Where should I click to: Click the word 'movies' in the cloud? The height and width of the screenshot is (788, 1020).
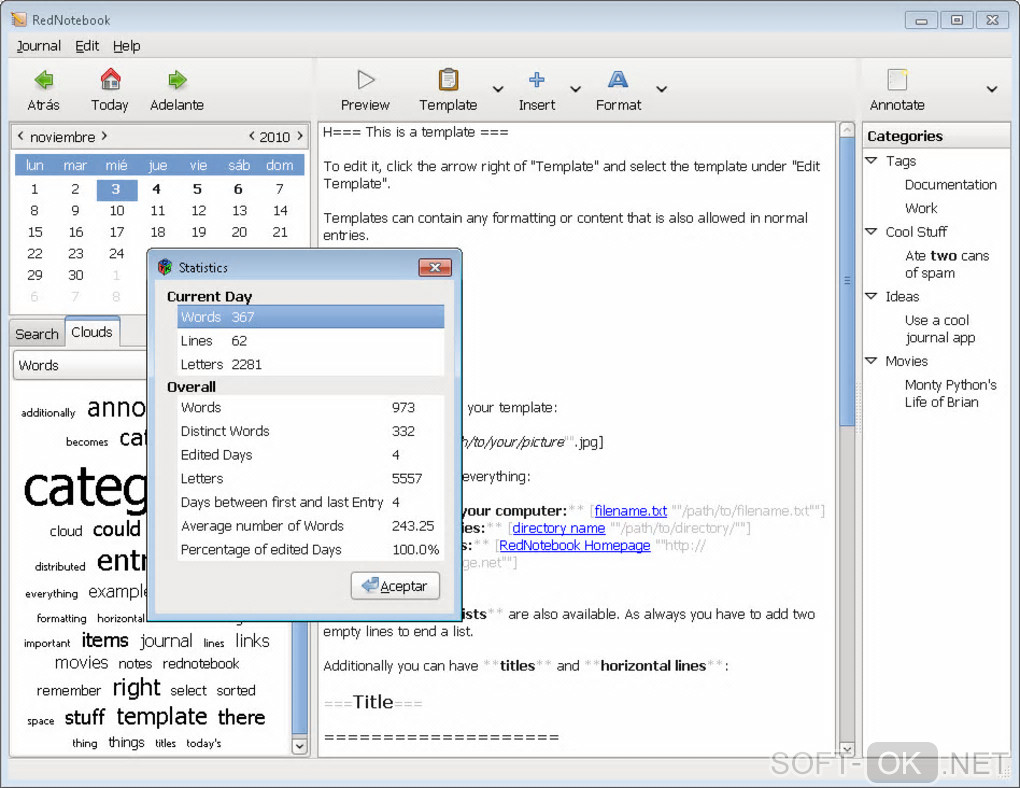81,663
